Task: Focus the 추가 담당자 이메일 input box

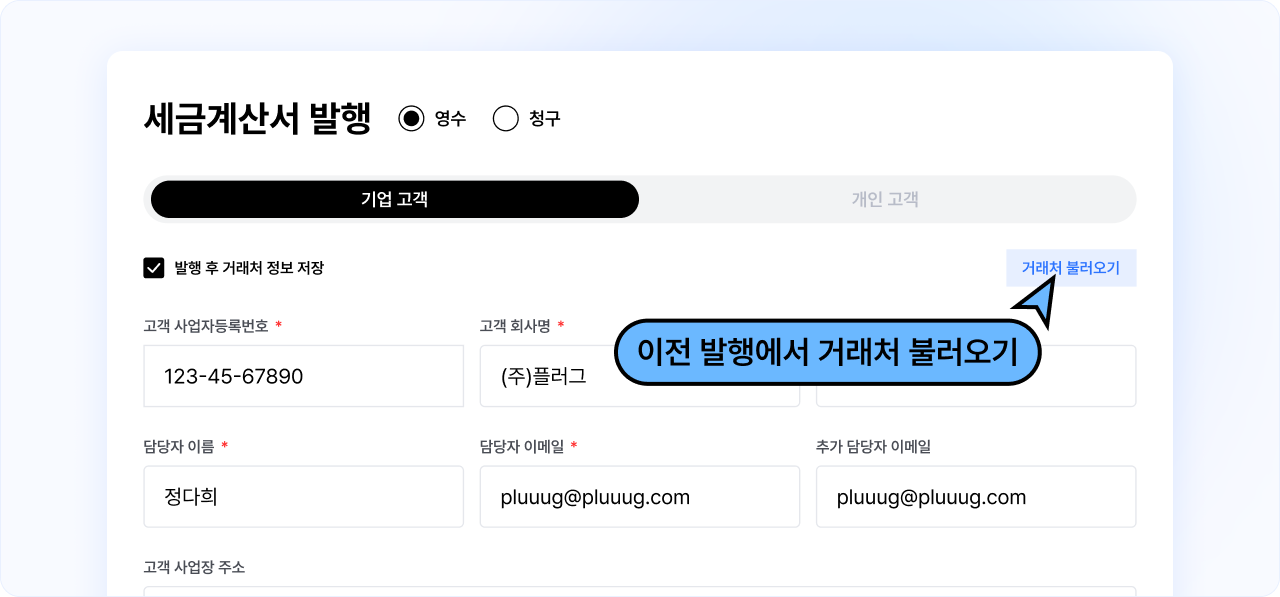Action: [975, 496]
